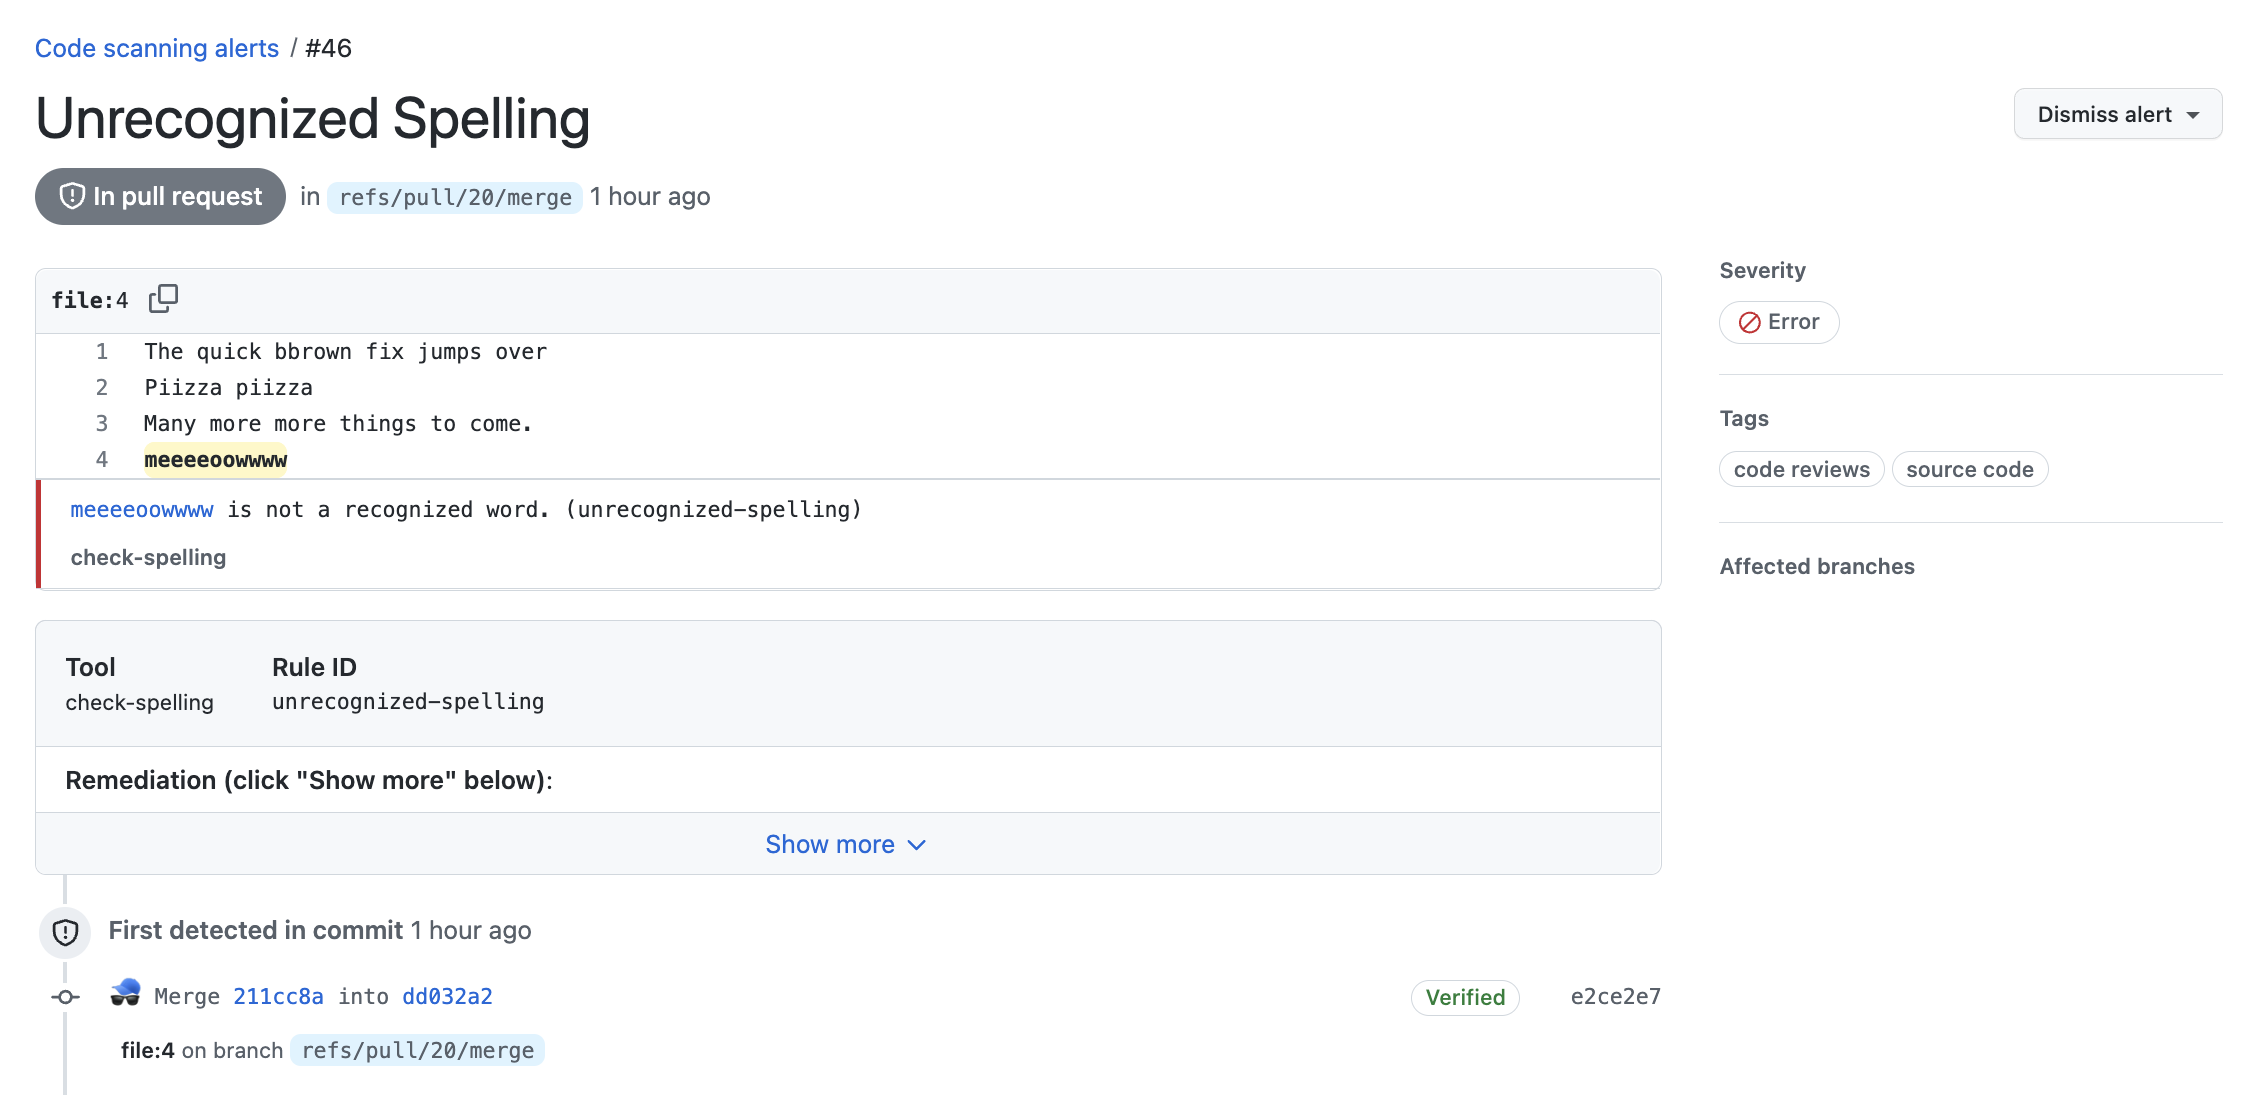Click the prohibited-circle icon inside the Error label

[1750, 322]
